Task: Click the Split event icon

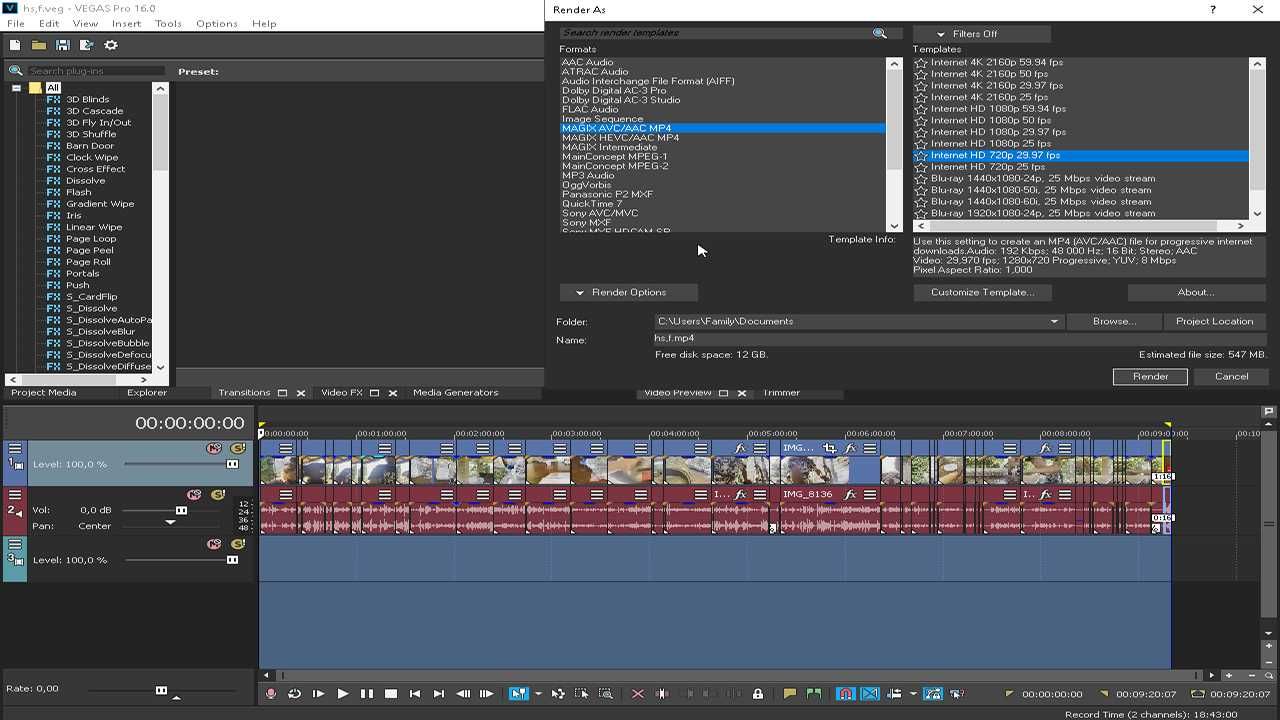Action: 662,694
